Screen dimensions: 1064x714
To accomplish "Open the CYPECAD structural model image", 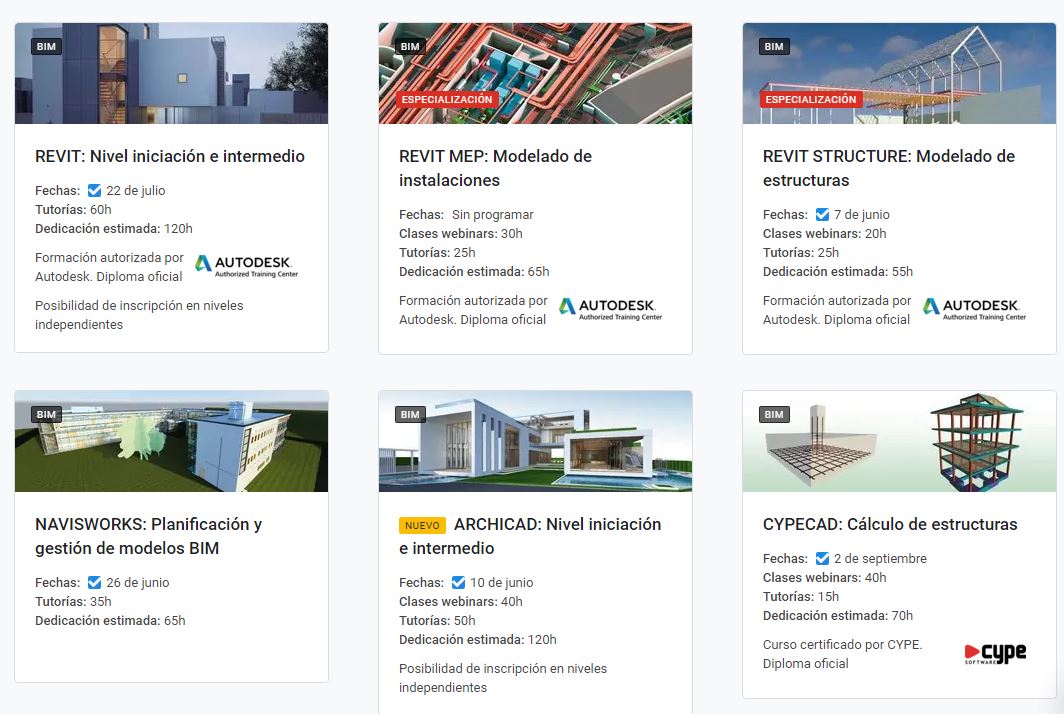I will pyautogui.click(x=899, y=441).
